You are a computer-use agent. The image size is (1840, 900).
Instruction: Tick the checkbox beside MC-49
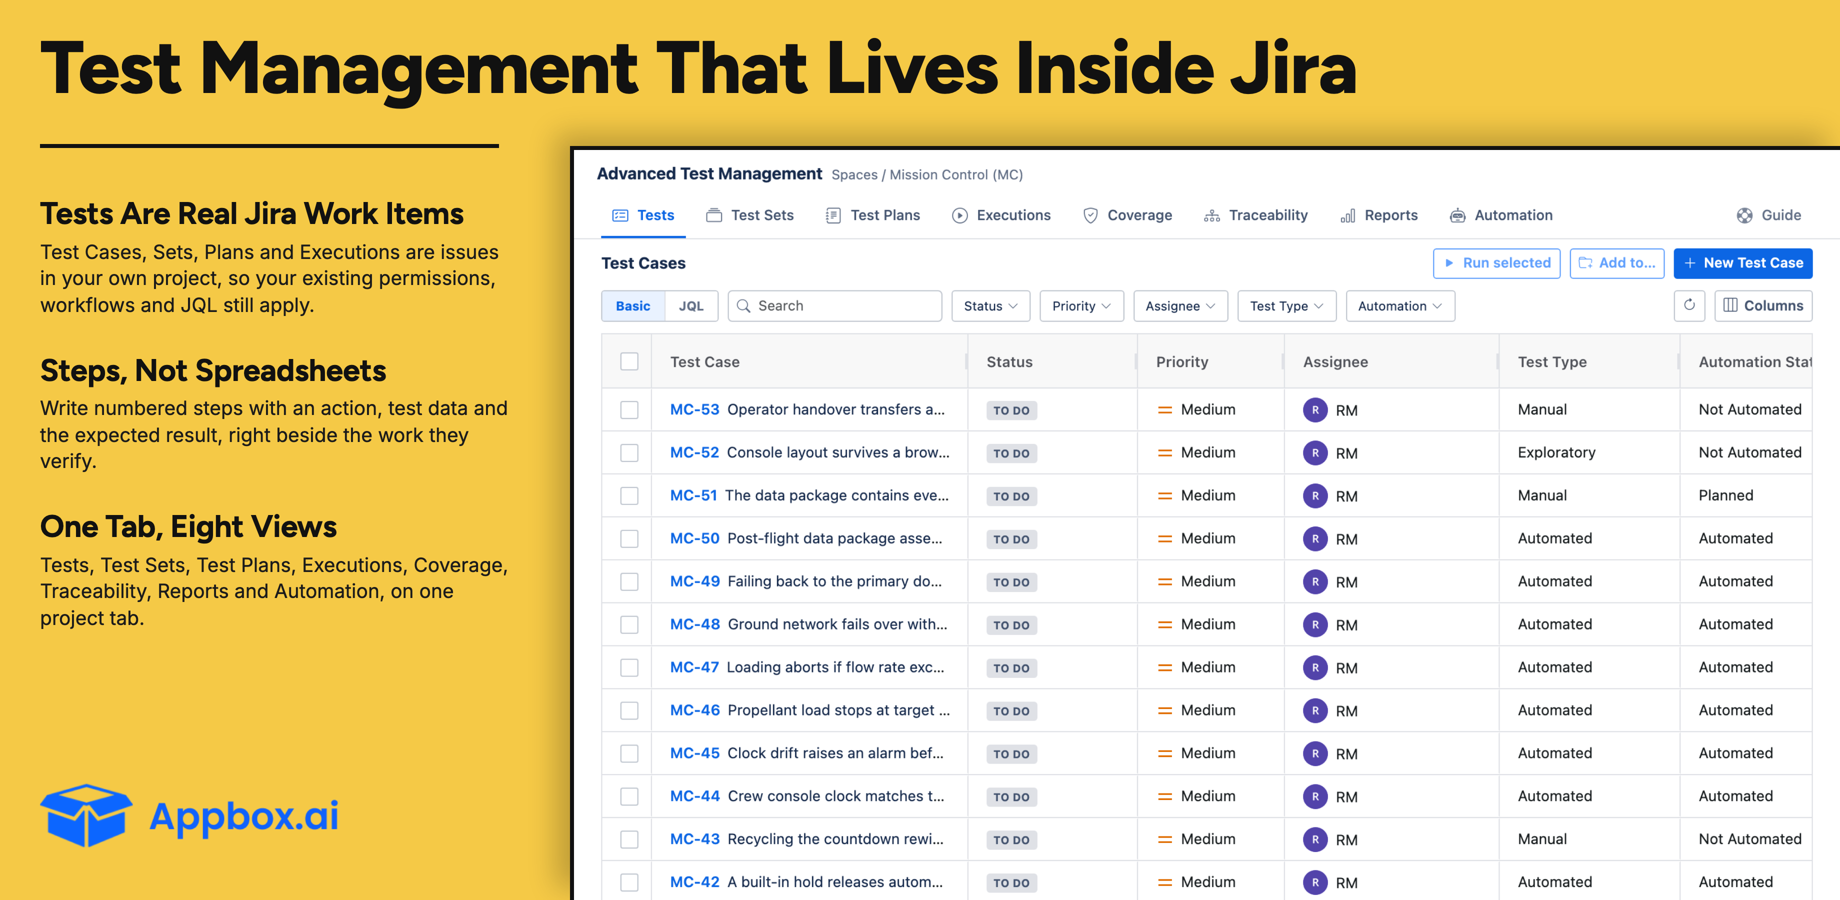pyautogui.click(x=629, y=582)
